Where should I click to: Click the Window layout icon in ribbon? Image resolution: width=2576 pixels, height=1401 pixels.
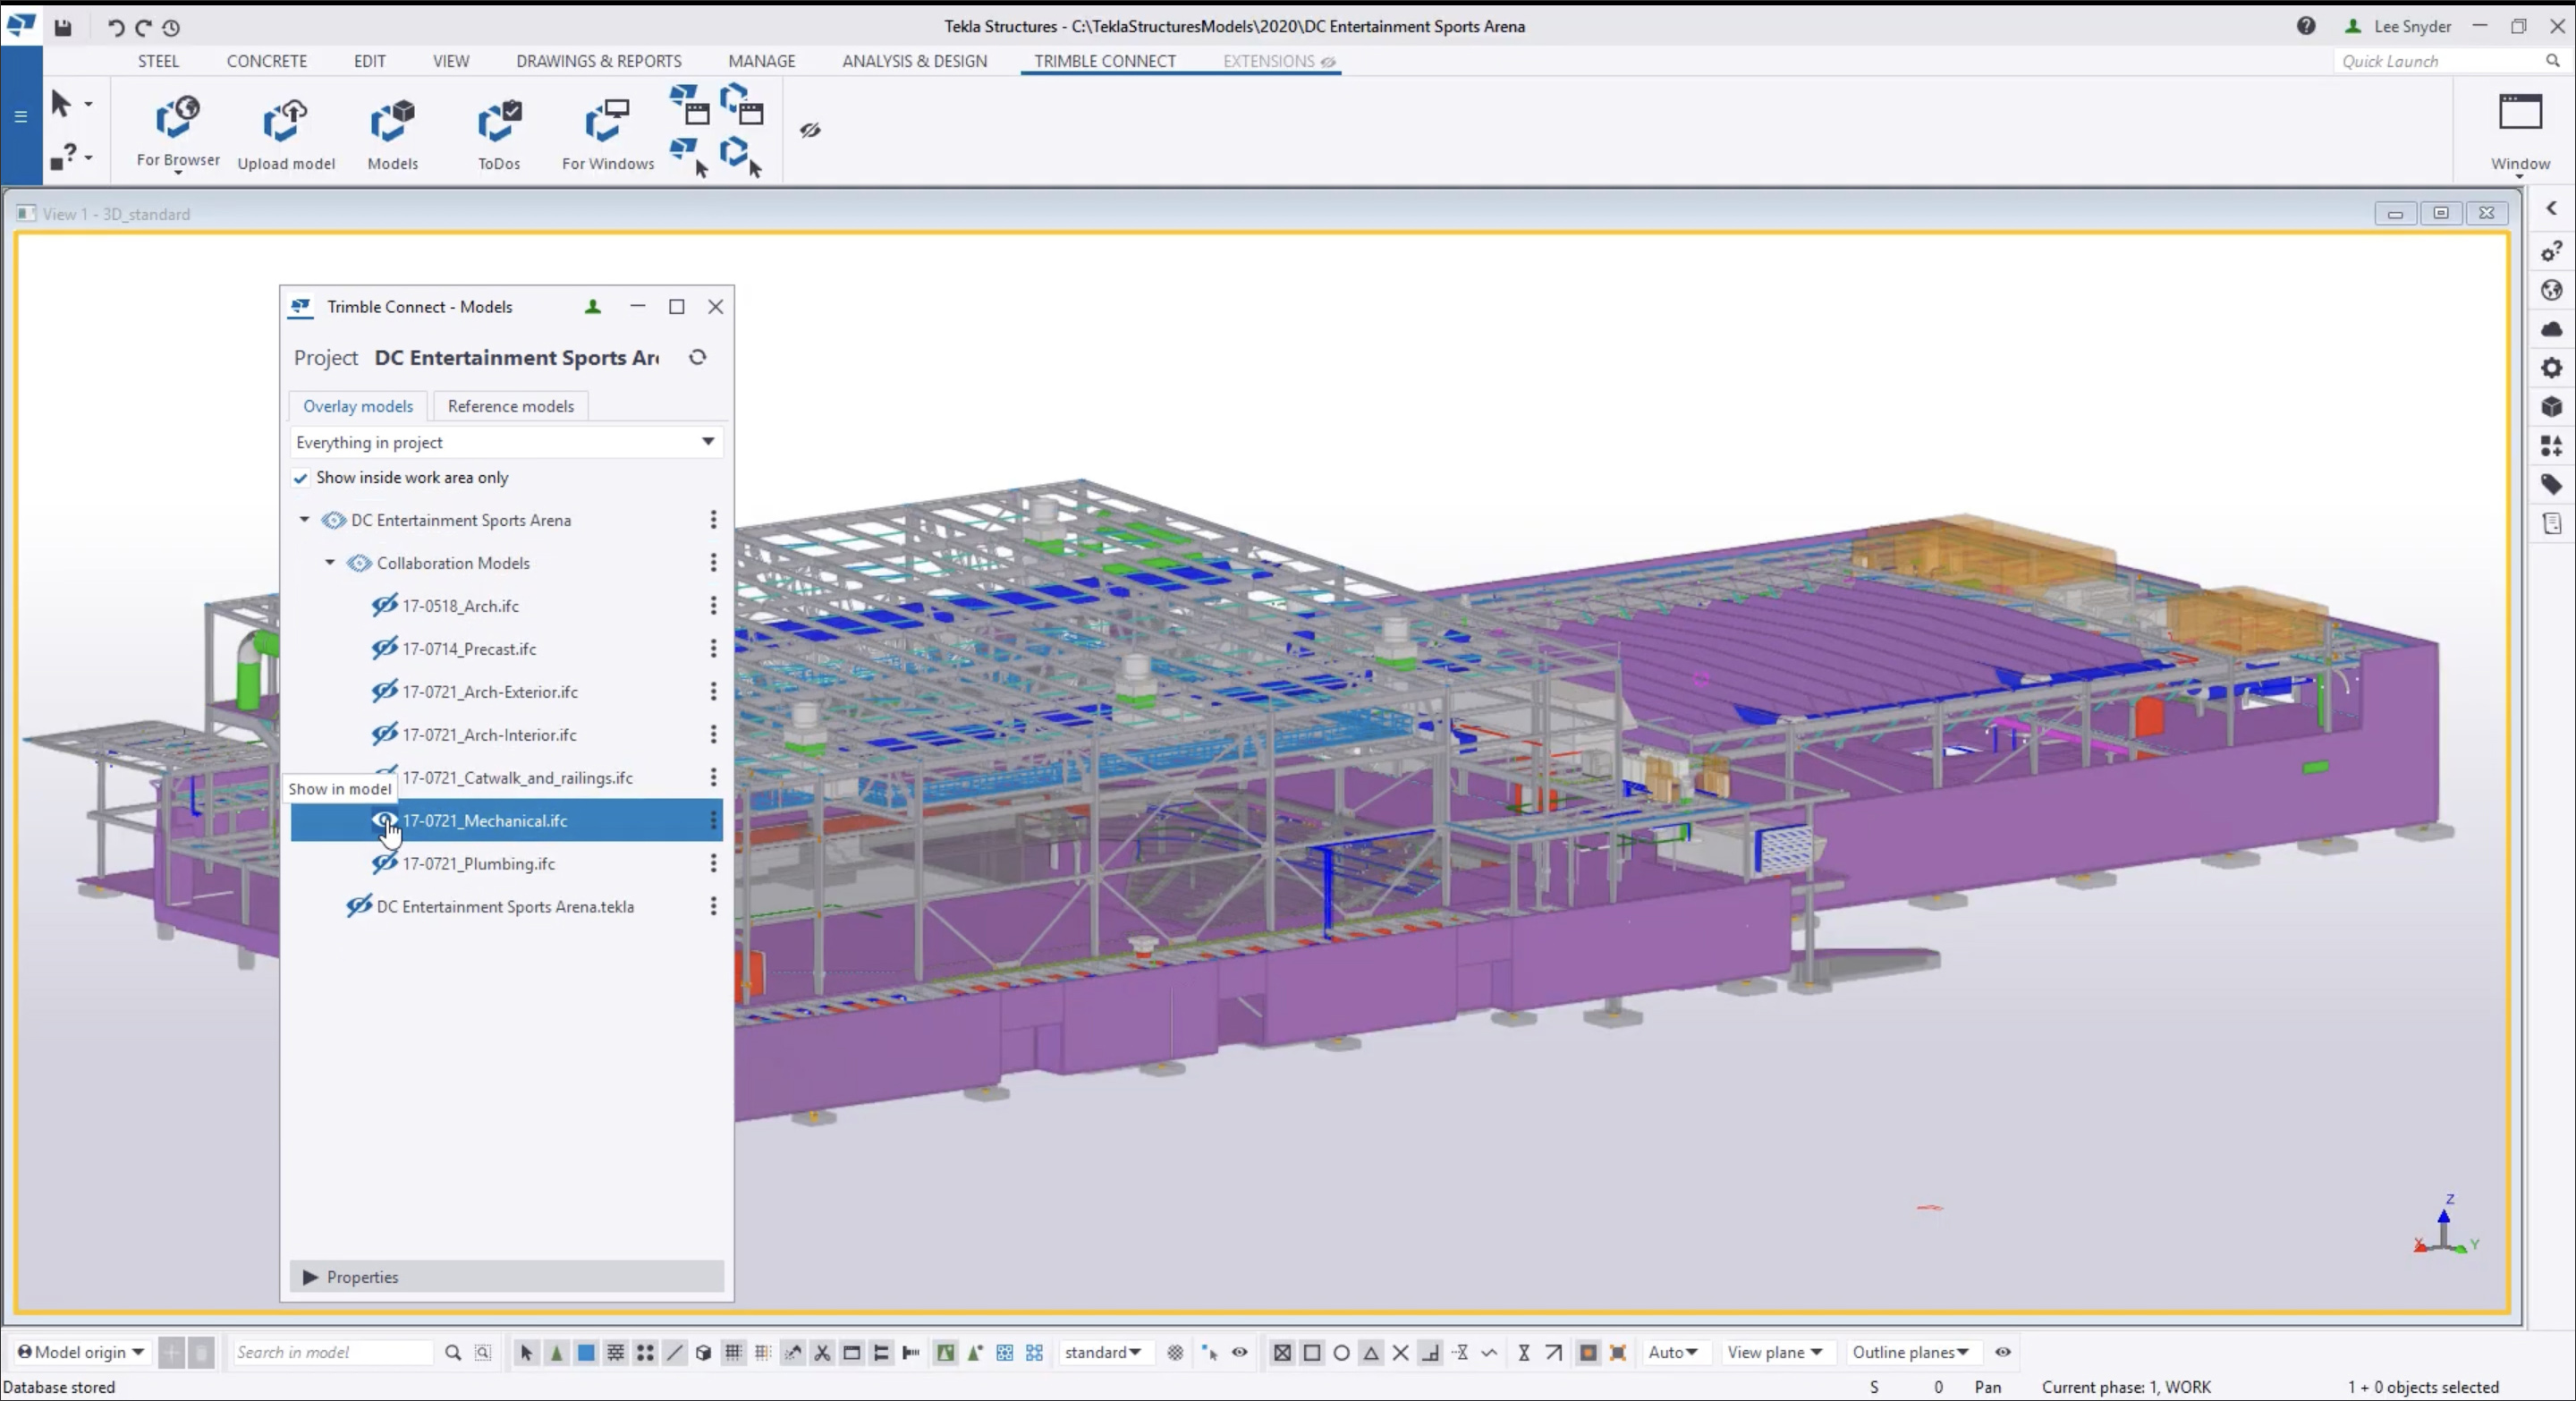tap(2520, 112)
